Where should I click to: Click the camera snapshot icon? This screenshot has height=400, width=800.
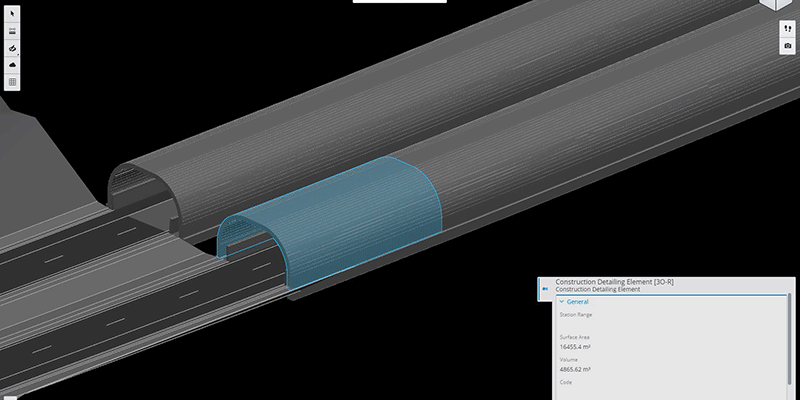(x=788, y=46)
